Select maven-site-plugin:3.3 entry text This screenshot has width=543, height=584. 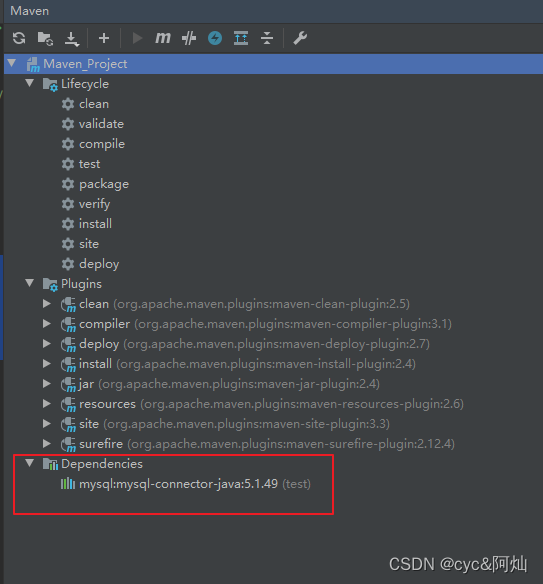[247, 424]
